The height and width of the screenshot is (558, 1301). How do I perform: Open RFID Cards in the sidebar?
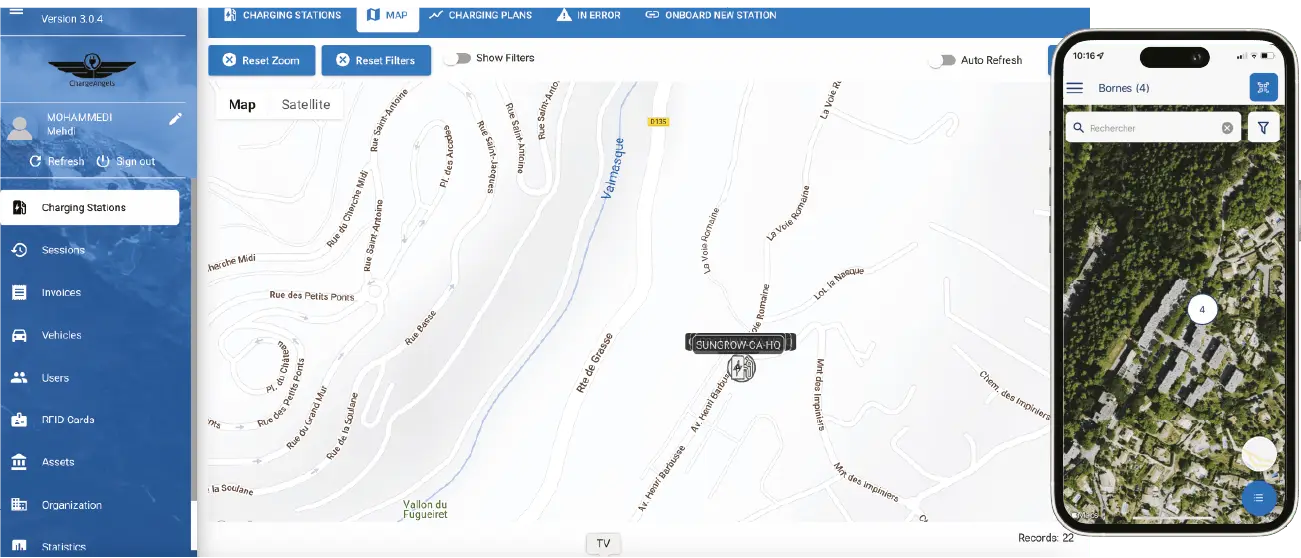coord(67,420)
